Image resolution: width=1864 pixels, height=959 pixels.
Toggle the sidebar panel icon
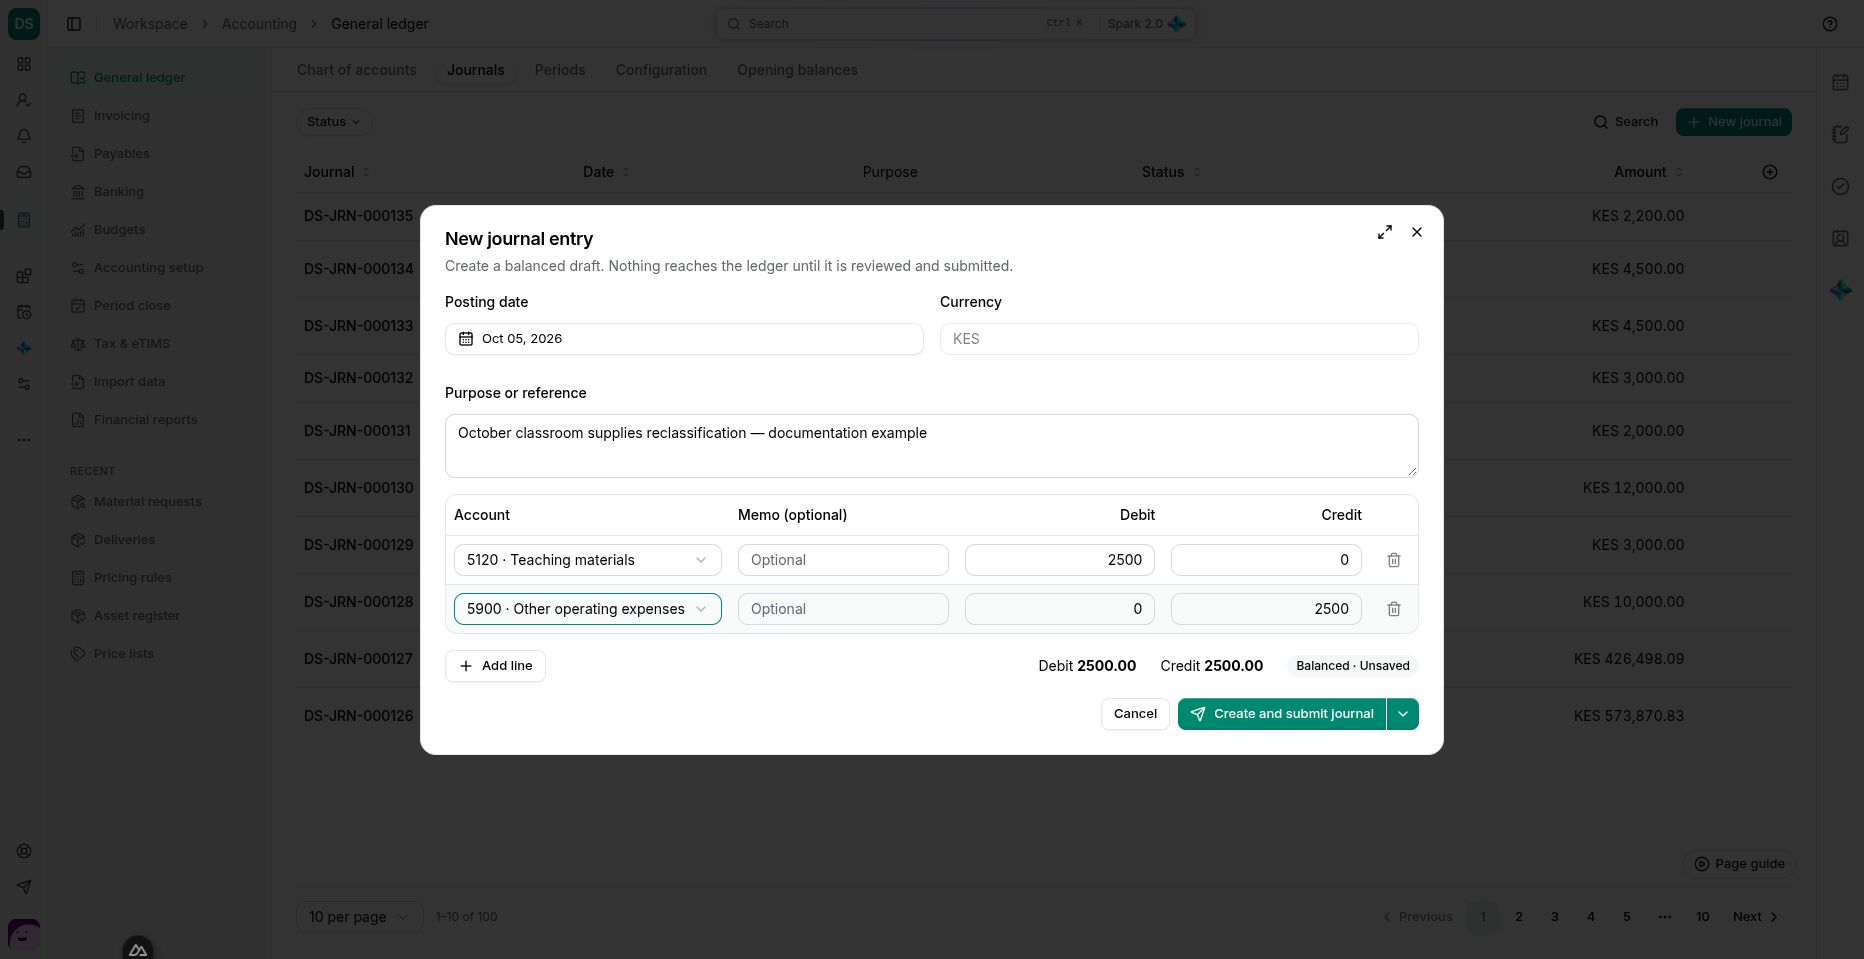click(x=74, y=24)
